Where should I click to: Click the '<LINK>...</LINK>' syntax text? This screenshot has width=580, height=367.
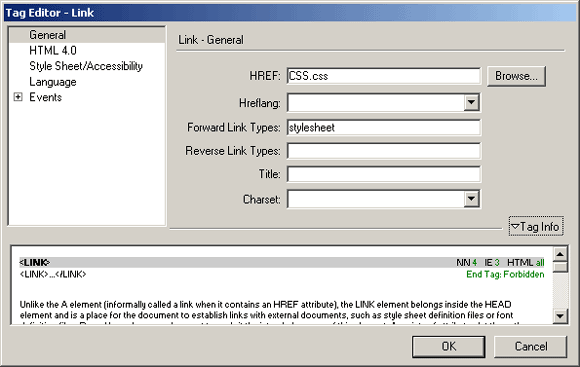point(53,274)
